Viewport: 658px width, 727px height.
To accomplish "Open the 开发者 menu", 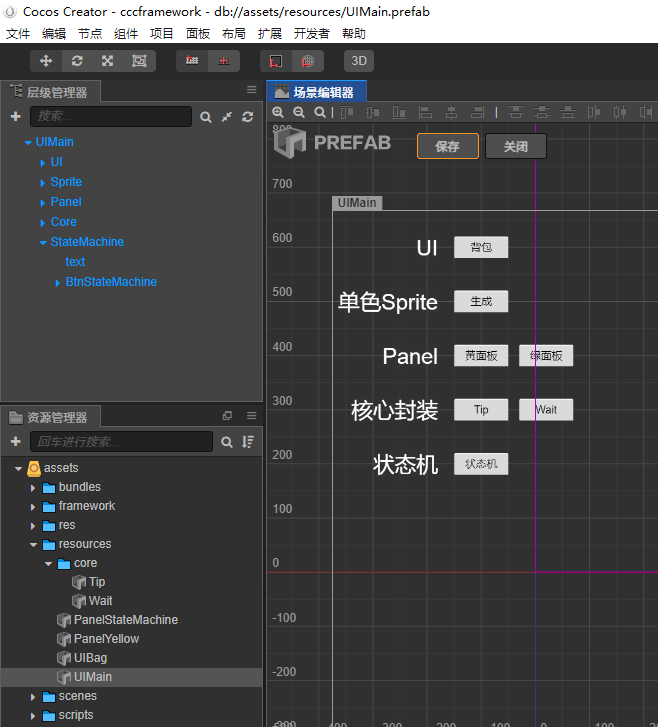I will click(x=312, y=33).
